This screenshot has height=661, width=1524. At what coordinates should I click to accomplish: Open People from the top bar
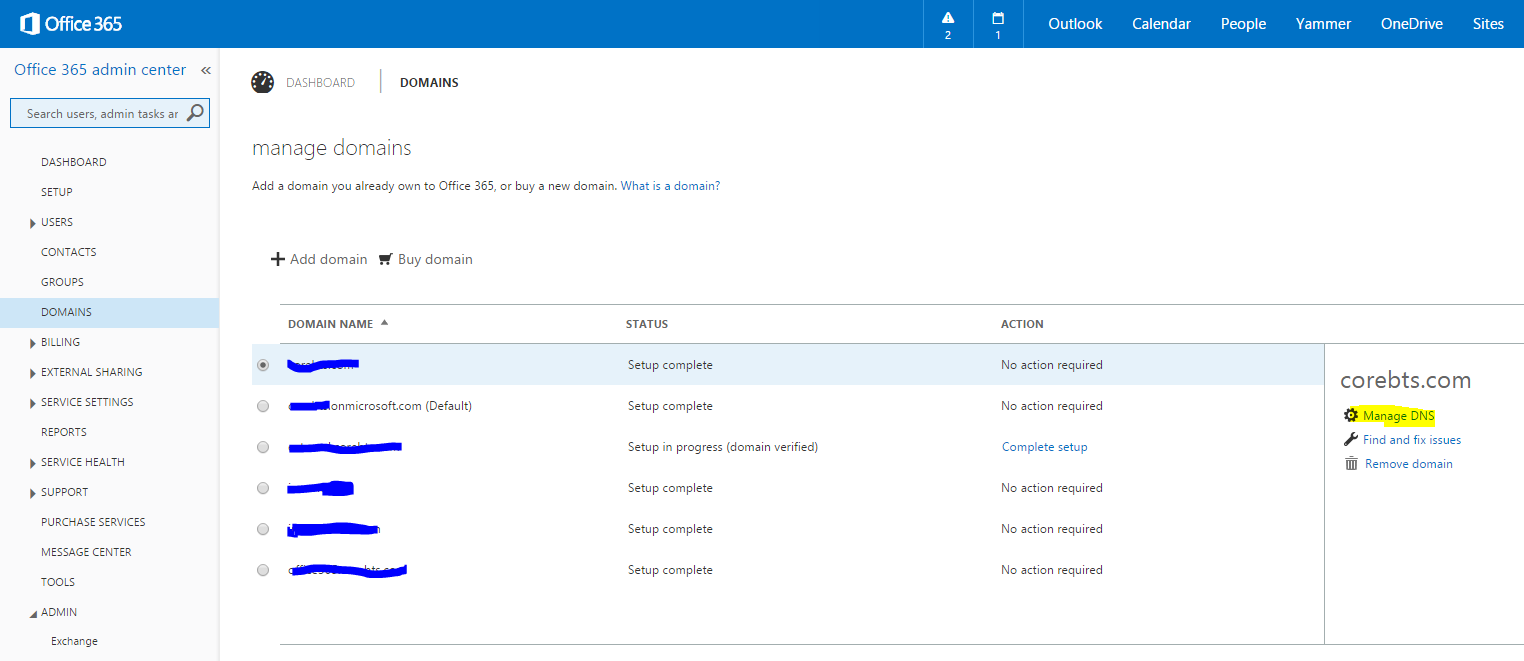[x=1243, y=24]
